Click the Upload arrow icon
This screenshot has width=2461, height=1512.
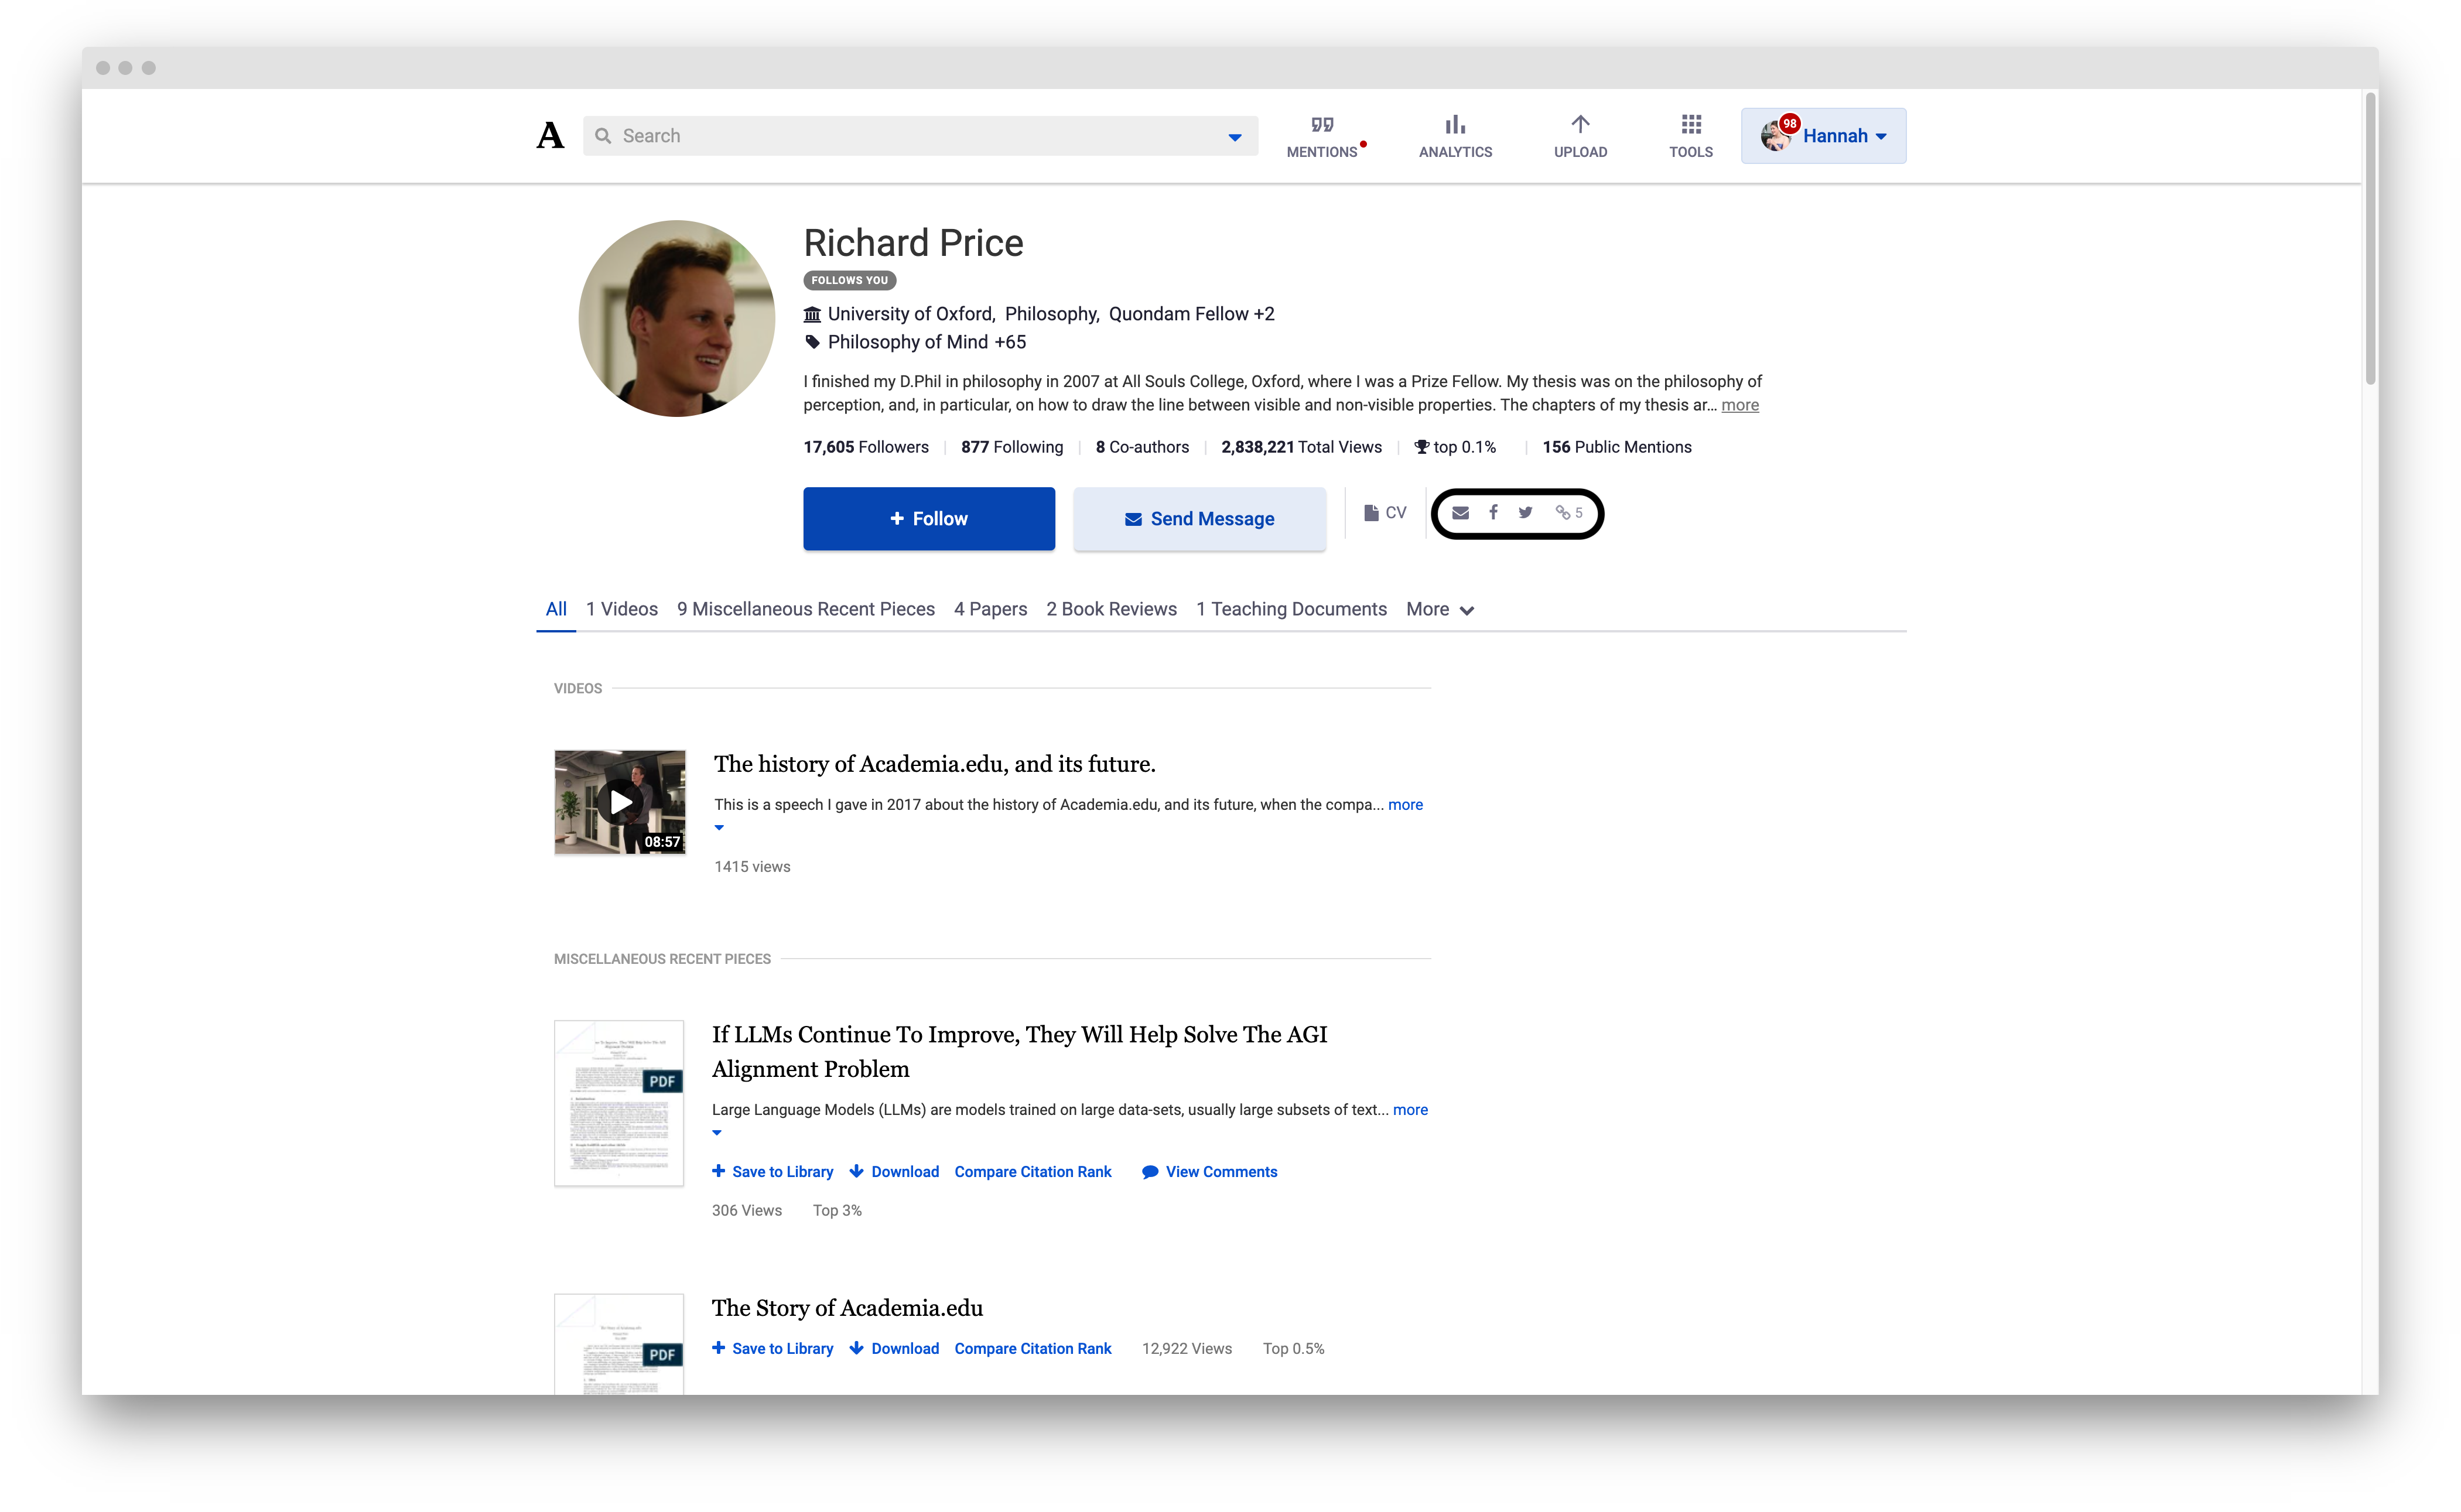coord(1580,124)
